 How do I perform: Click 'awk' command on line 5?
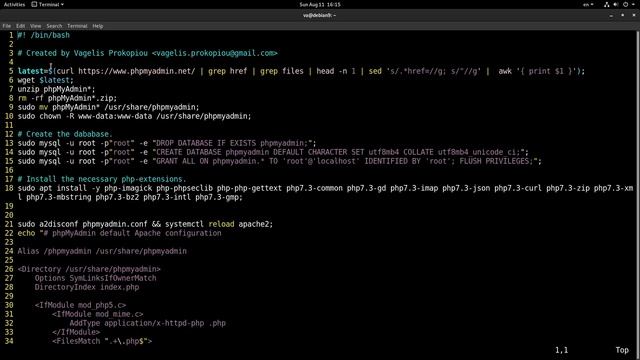tap(505, 71)
